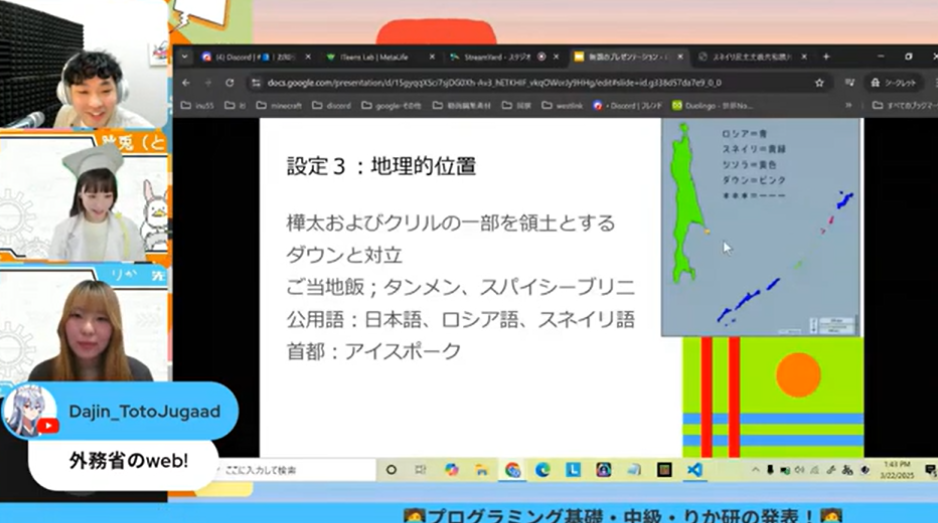938x523 pixels.
Task: Click the ご当地飯 line on slide
Action: pyautogui.click(x=460, y=287)
